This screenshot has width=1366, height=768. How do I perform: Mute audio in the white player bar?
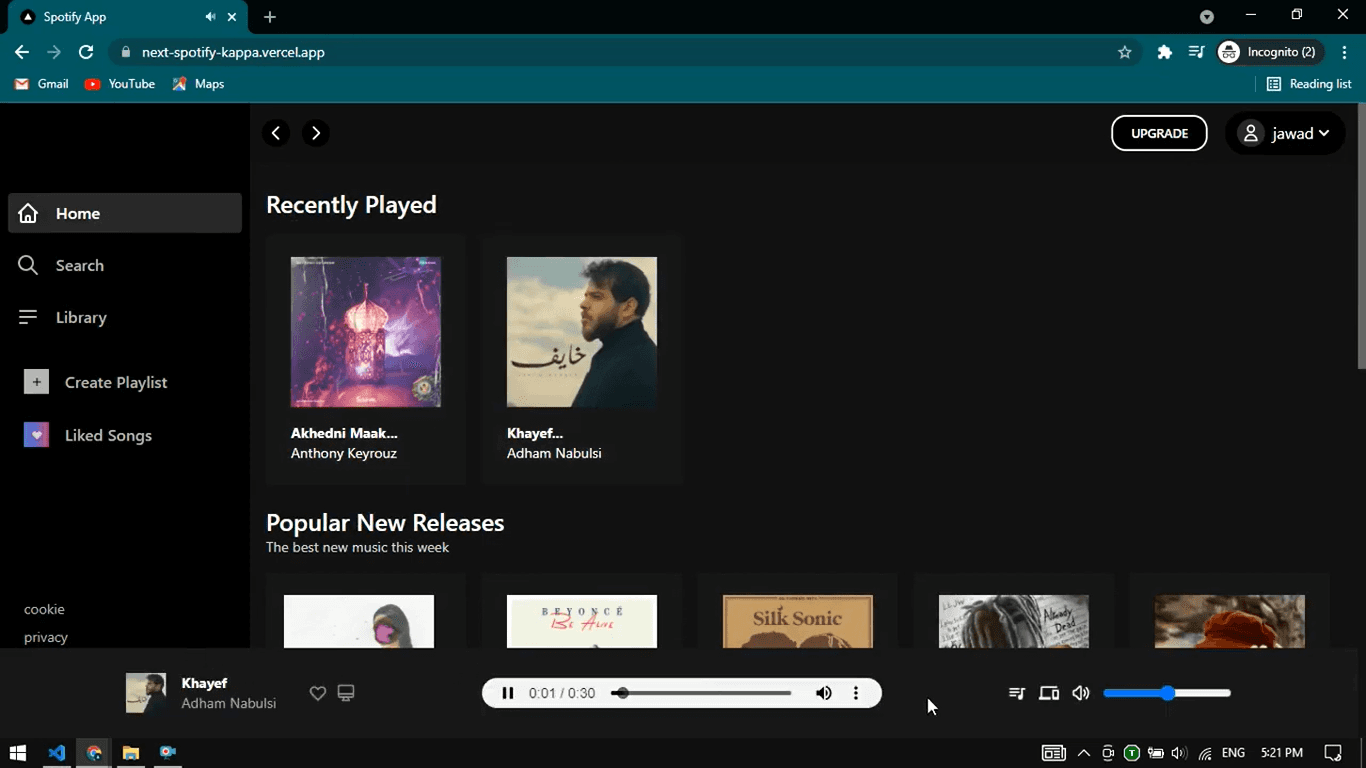point(824,693)
